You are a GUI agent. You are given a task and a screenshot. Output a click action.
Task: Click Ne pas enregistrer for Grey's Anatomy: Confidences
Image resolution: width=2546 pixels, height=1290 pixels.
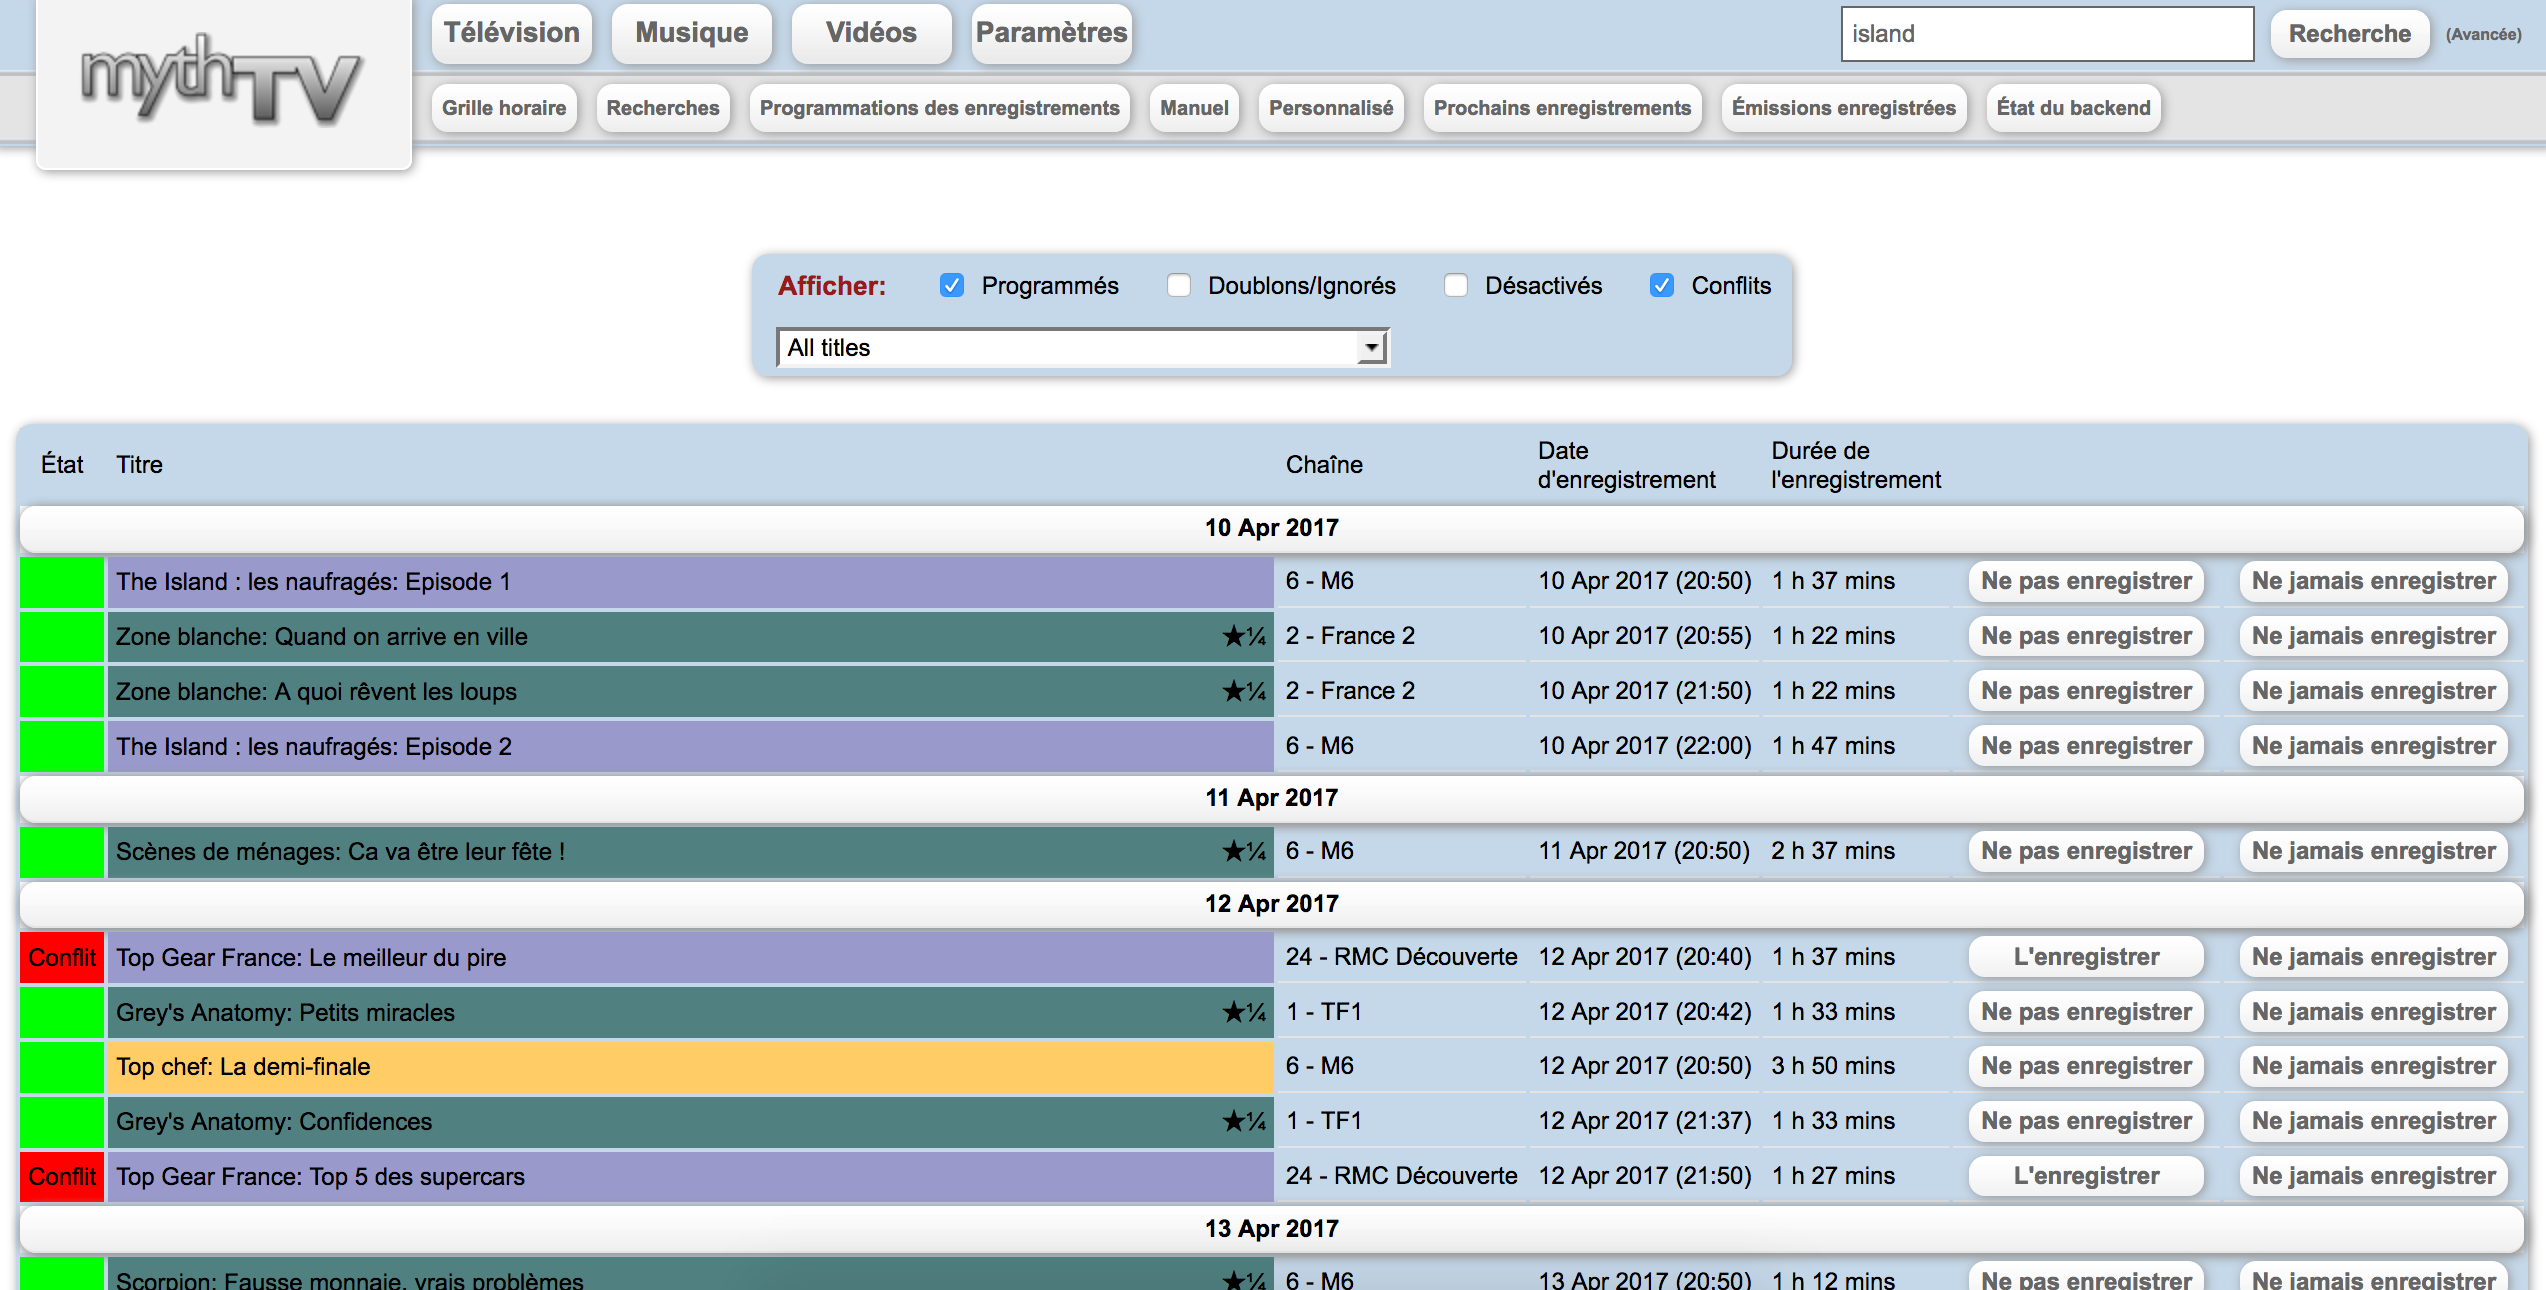[x=2086, y=1121]
